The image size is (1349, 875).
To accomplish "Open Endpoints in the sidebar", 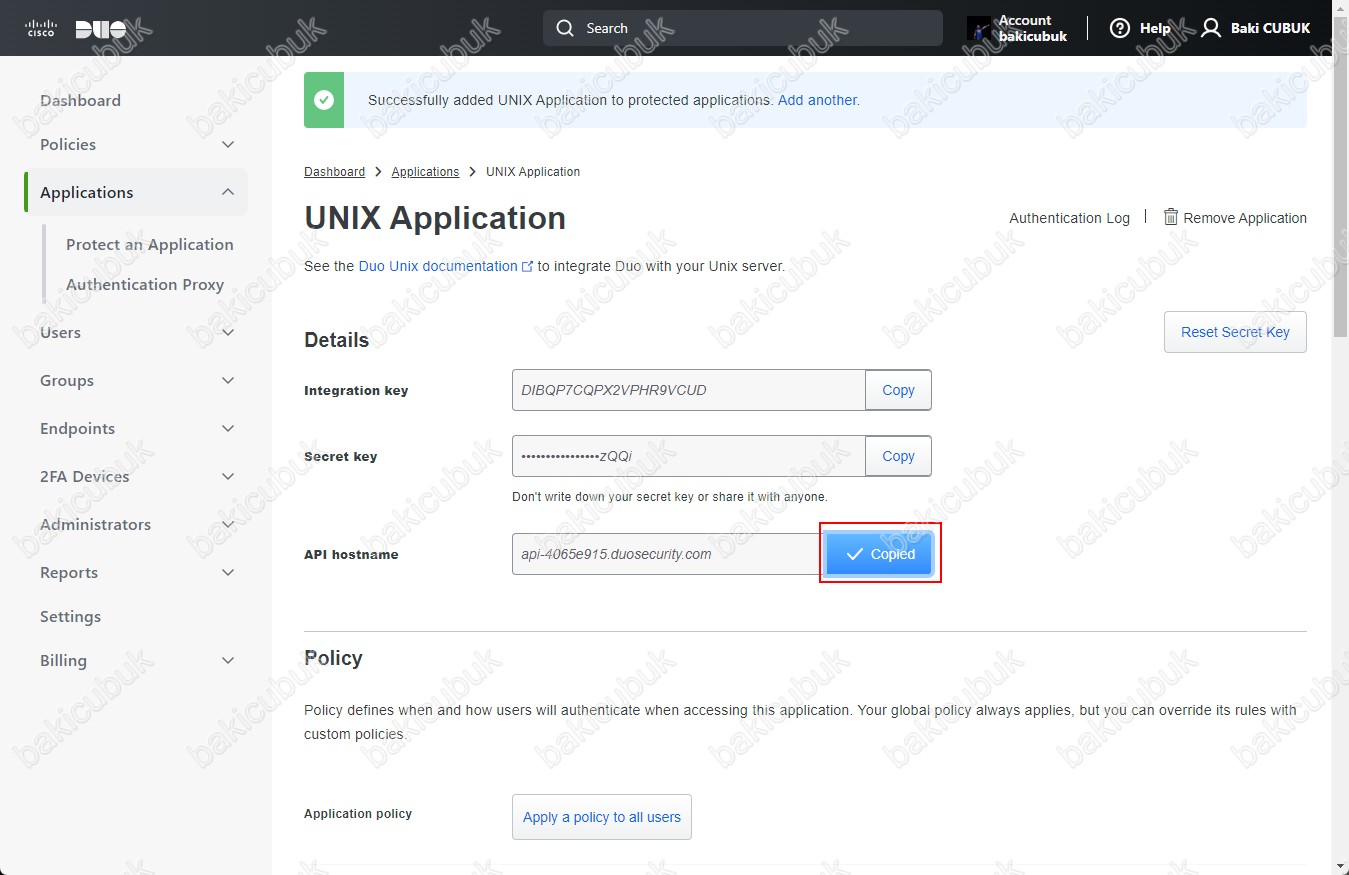I will coord(77,428).
